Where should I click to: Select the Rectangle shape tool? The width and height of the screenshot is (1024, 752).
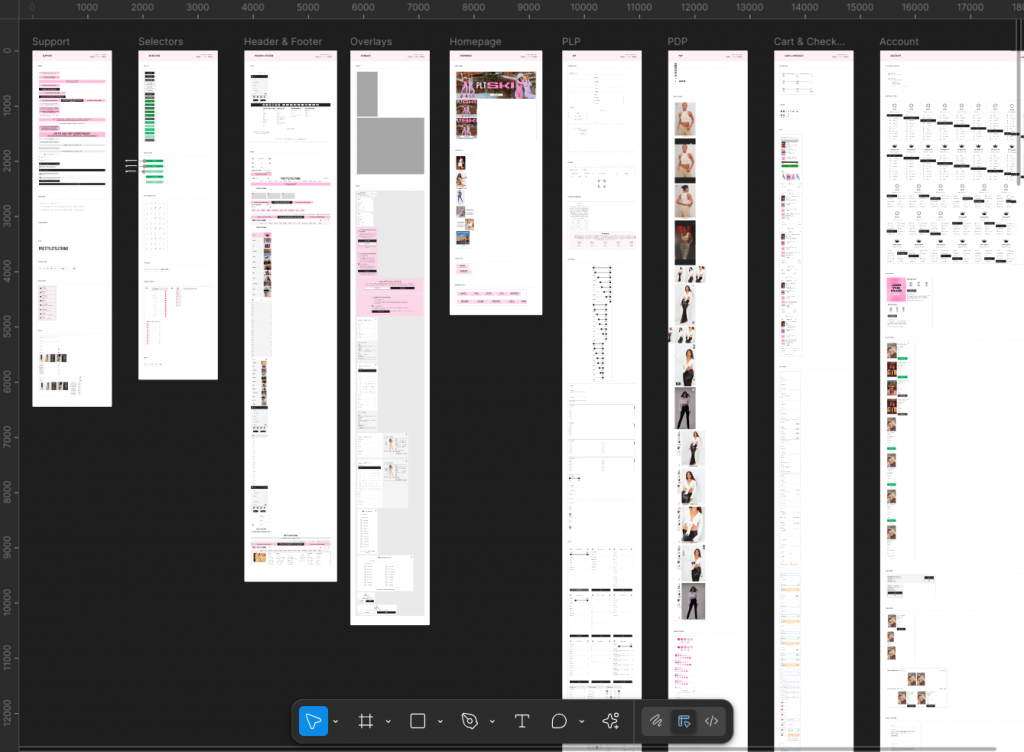418,721
